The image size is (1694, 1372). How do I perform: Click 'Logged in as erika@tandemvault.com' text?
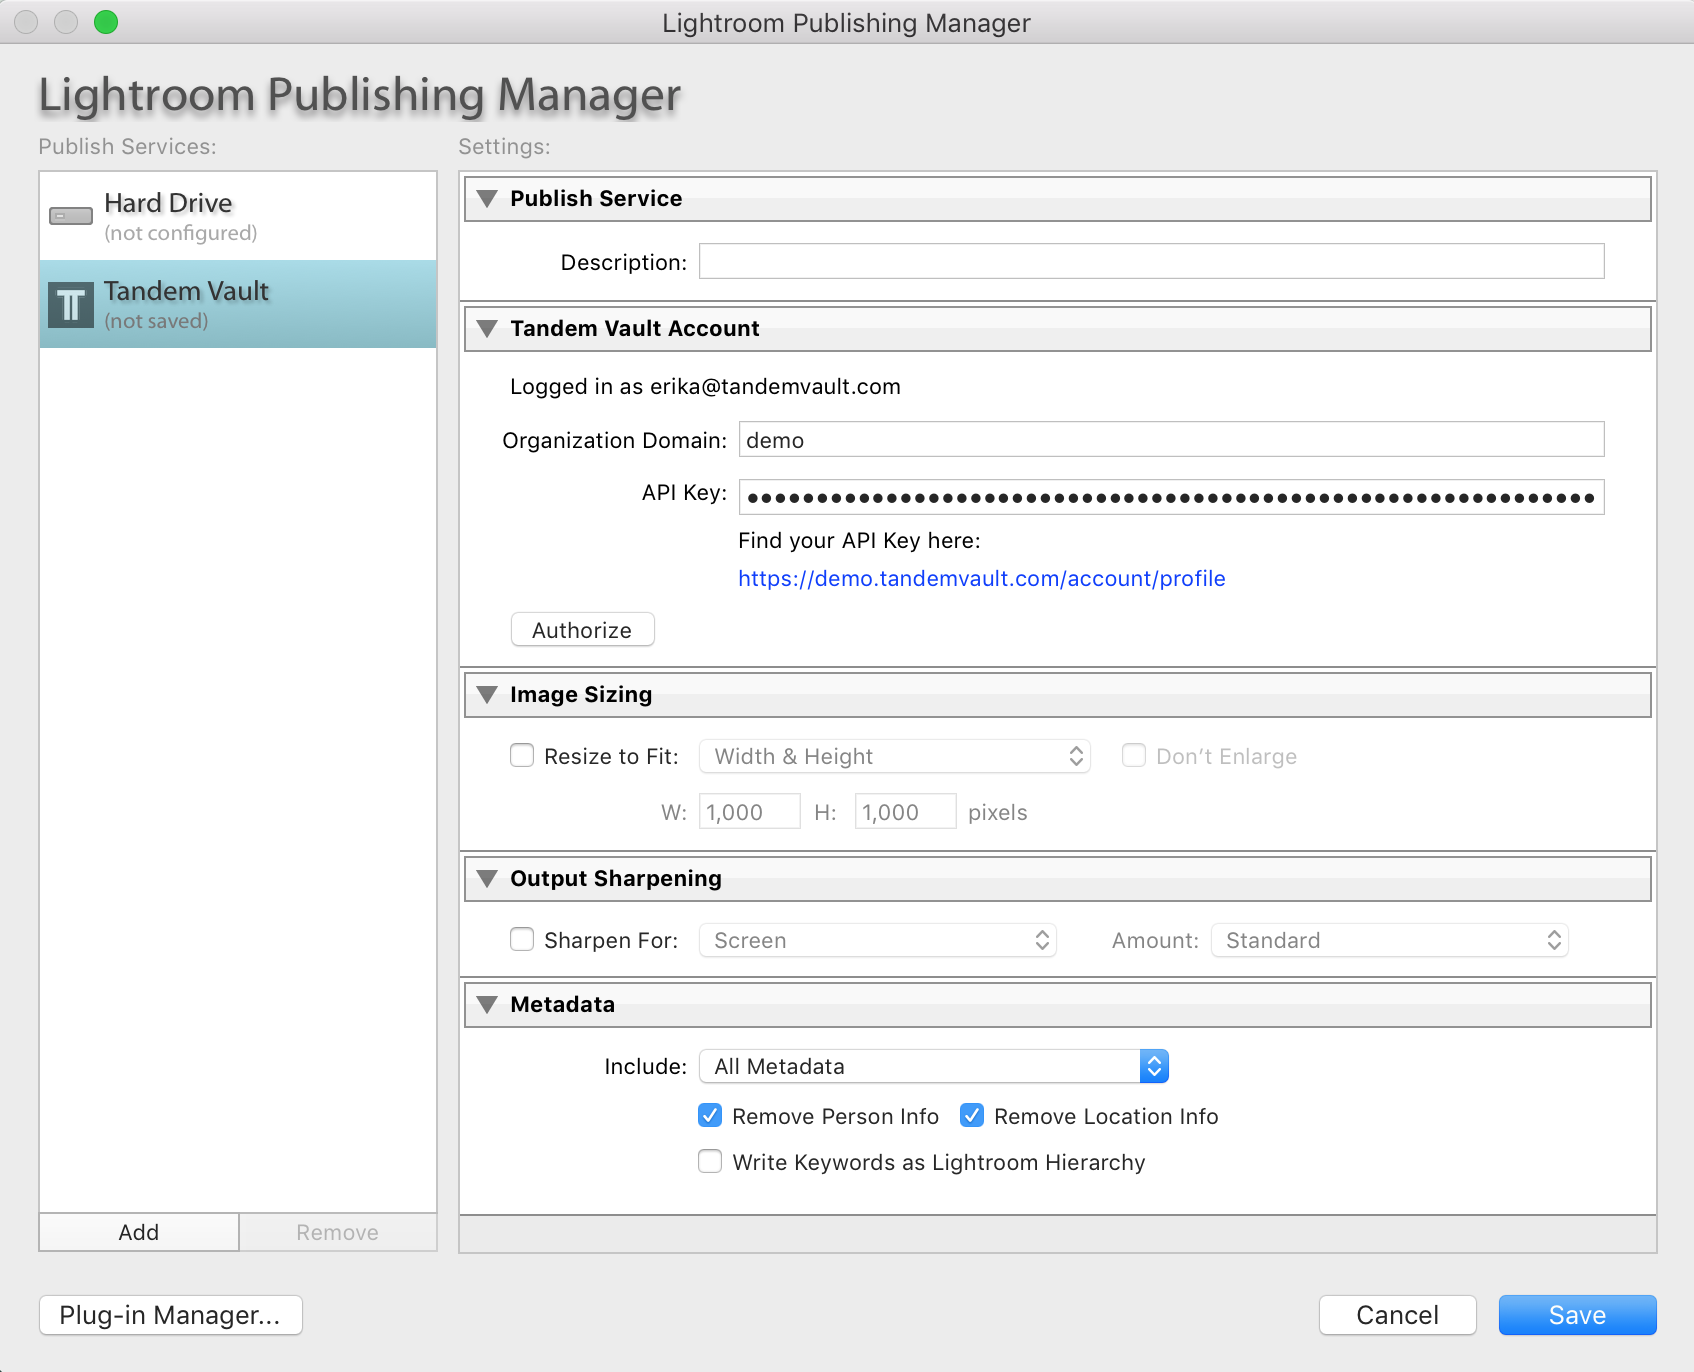[705, 386]
